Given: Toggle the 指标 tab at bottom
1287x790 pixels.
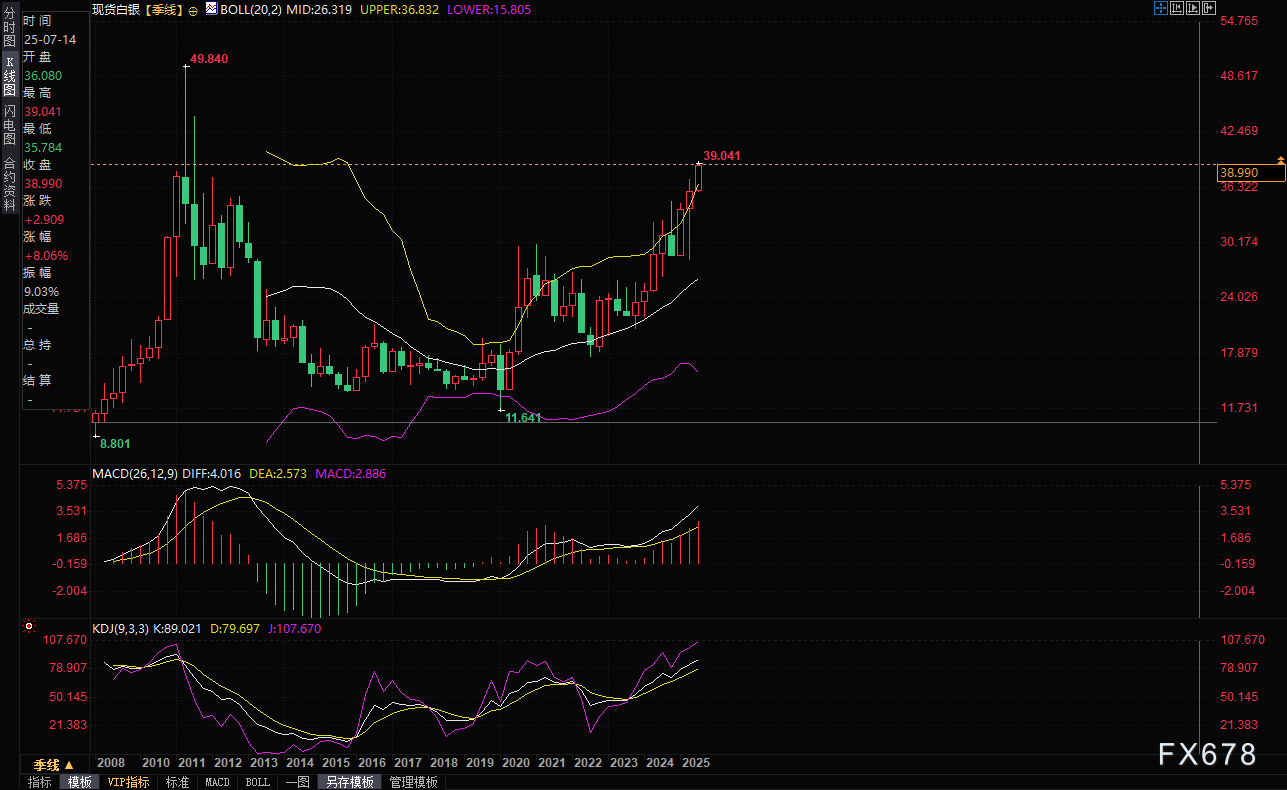Looking at the screenshot, I should click(x=40, y=782).
